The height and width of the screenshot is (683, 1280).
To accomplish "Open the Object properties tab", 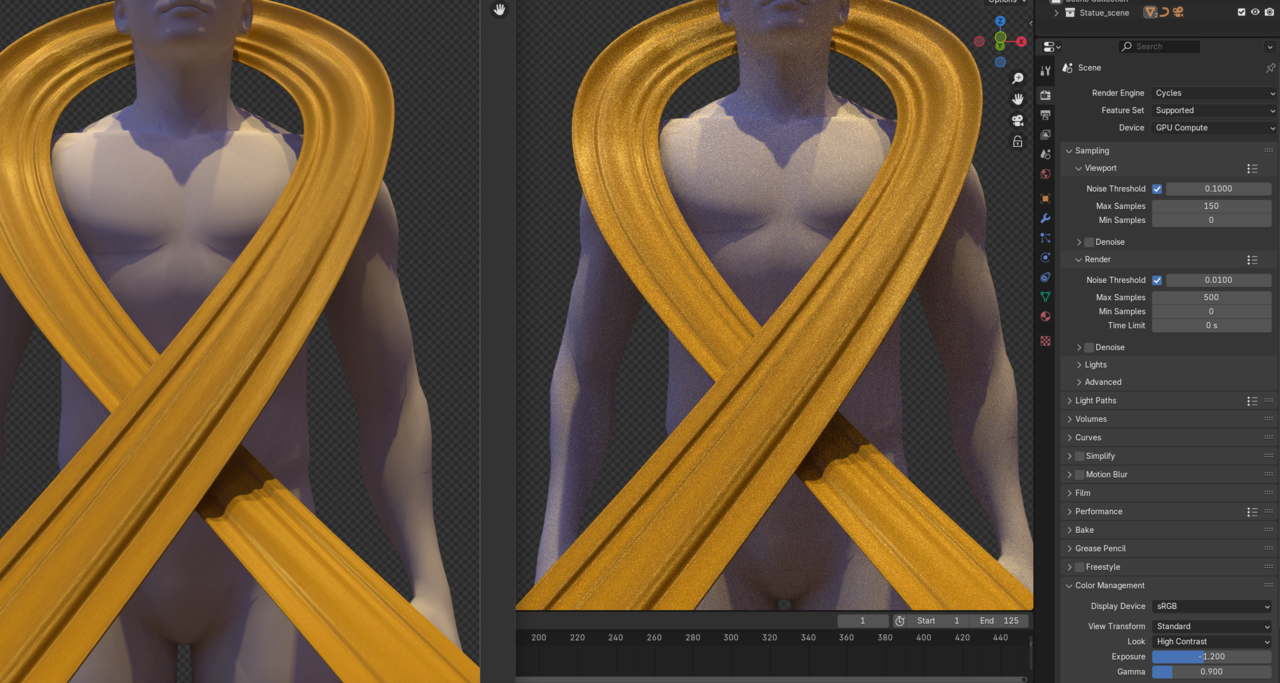I will (x=1045, y=198).
